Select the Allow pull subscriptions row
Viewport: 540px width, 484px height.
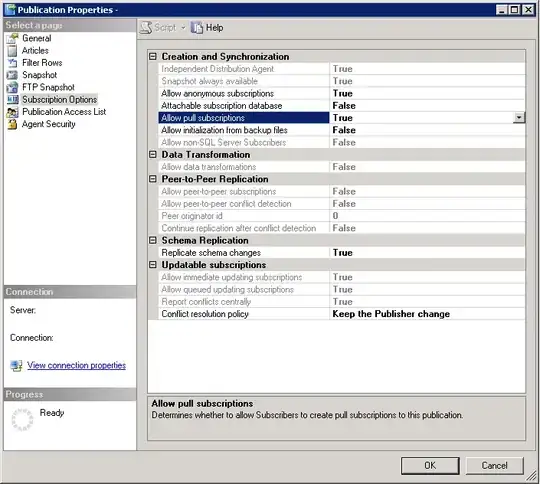(x=342, y=118)
